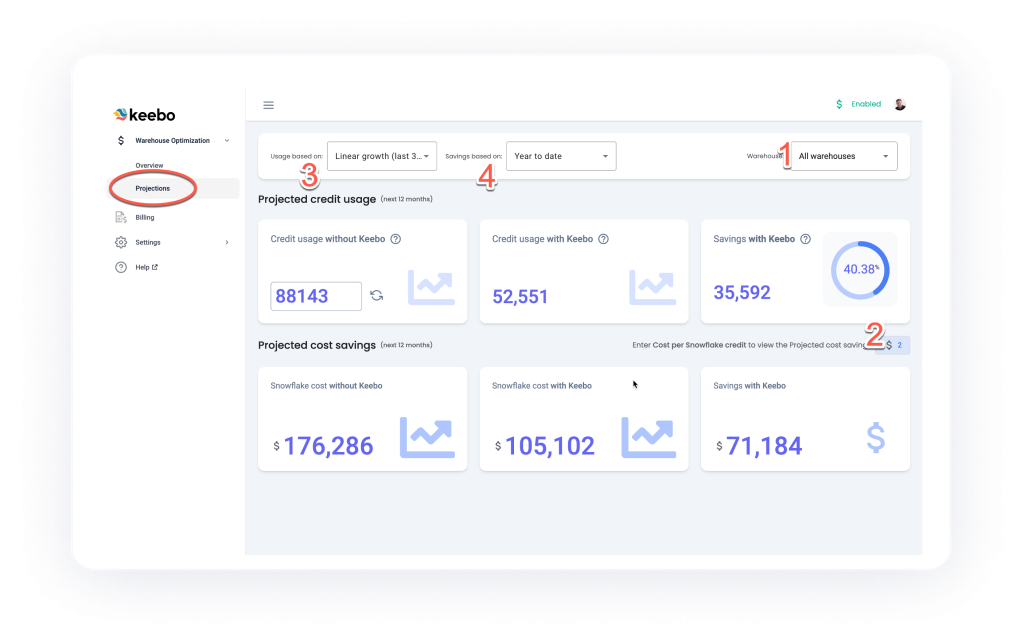Open the Help external link
Screen dimensions: 1024x642
click(x=147, y=267)
